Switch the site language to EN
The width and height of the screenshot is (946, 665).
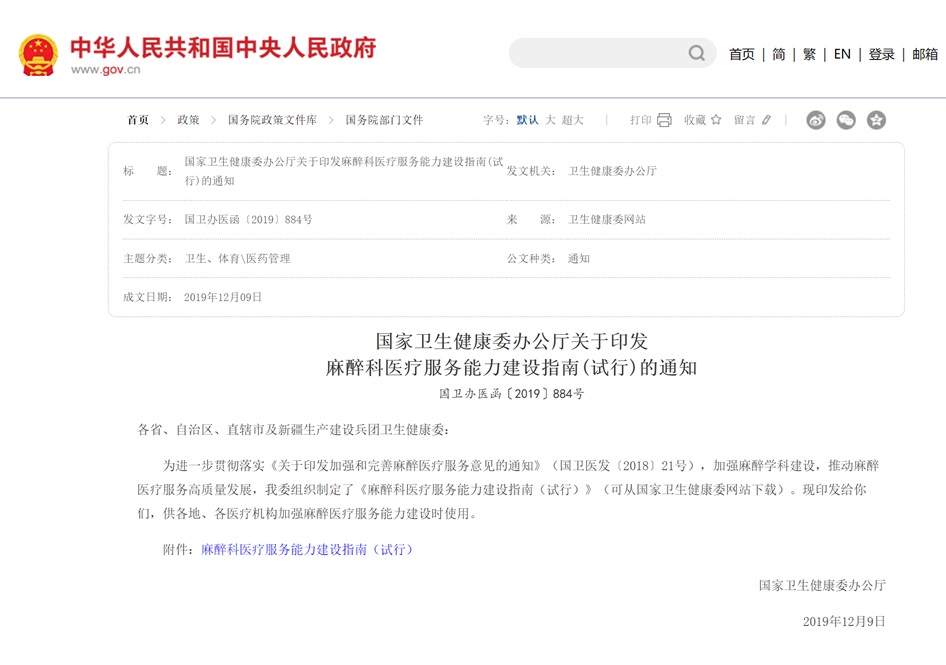(842, 54)
